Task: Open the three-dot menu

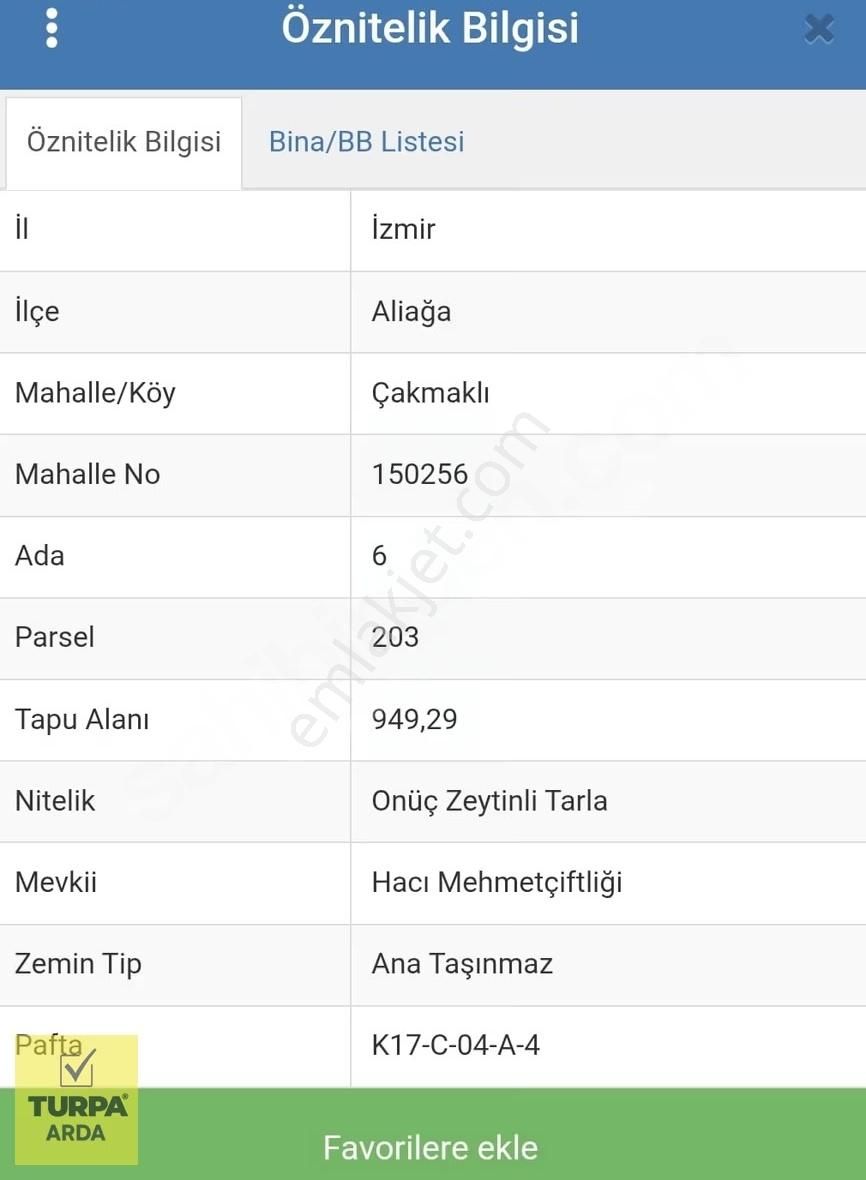Action: point(52,28)
